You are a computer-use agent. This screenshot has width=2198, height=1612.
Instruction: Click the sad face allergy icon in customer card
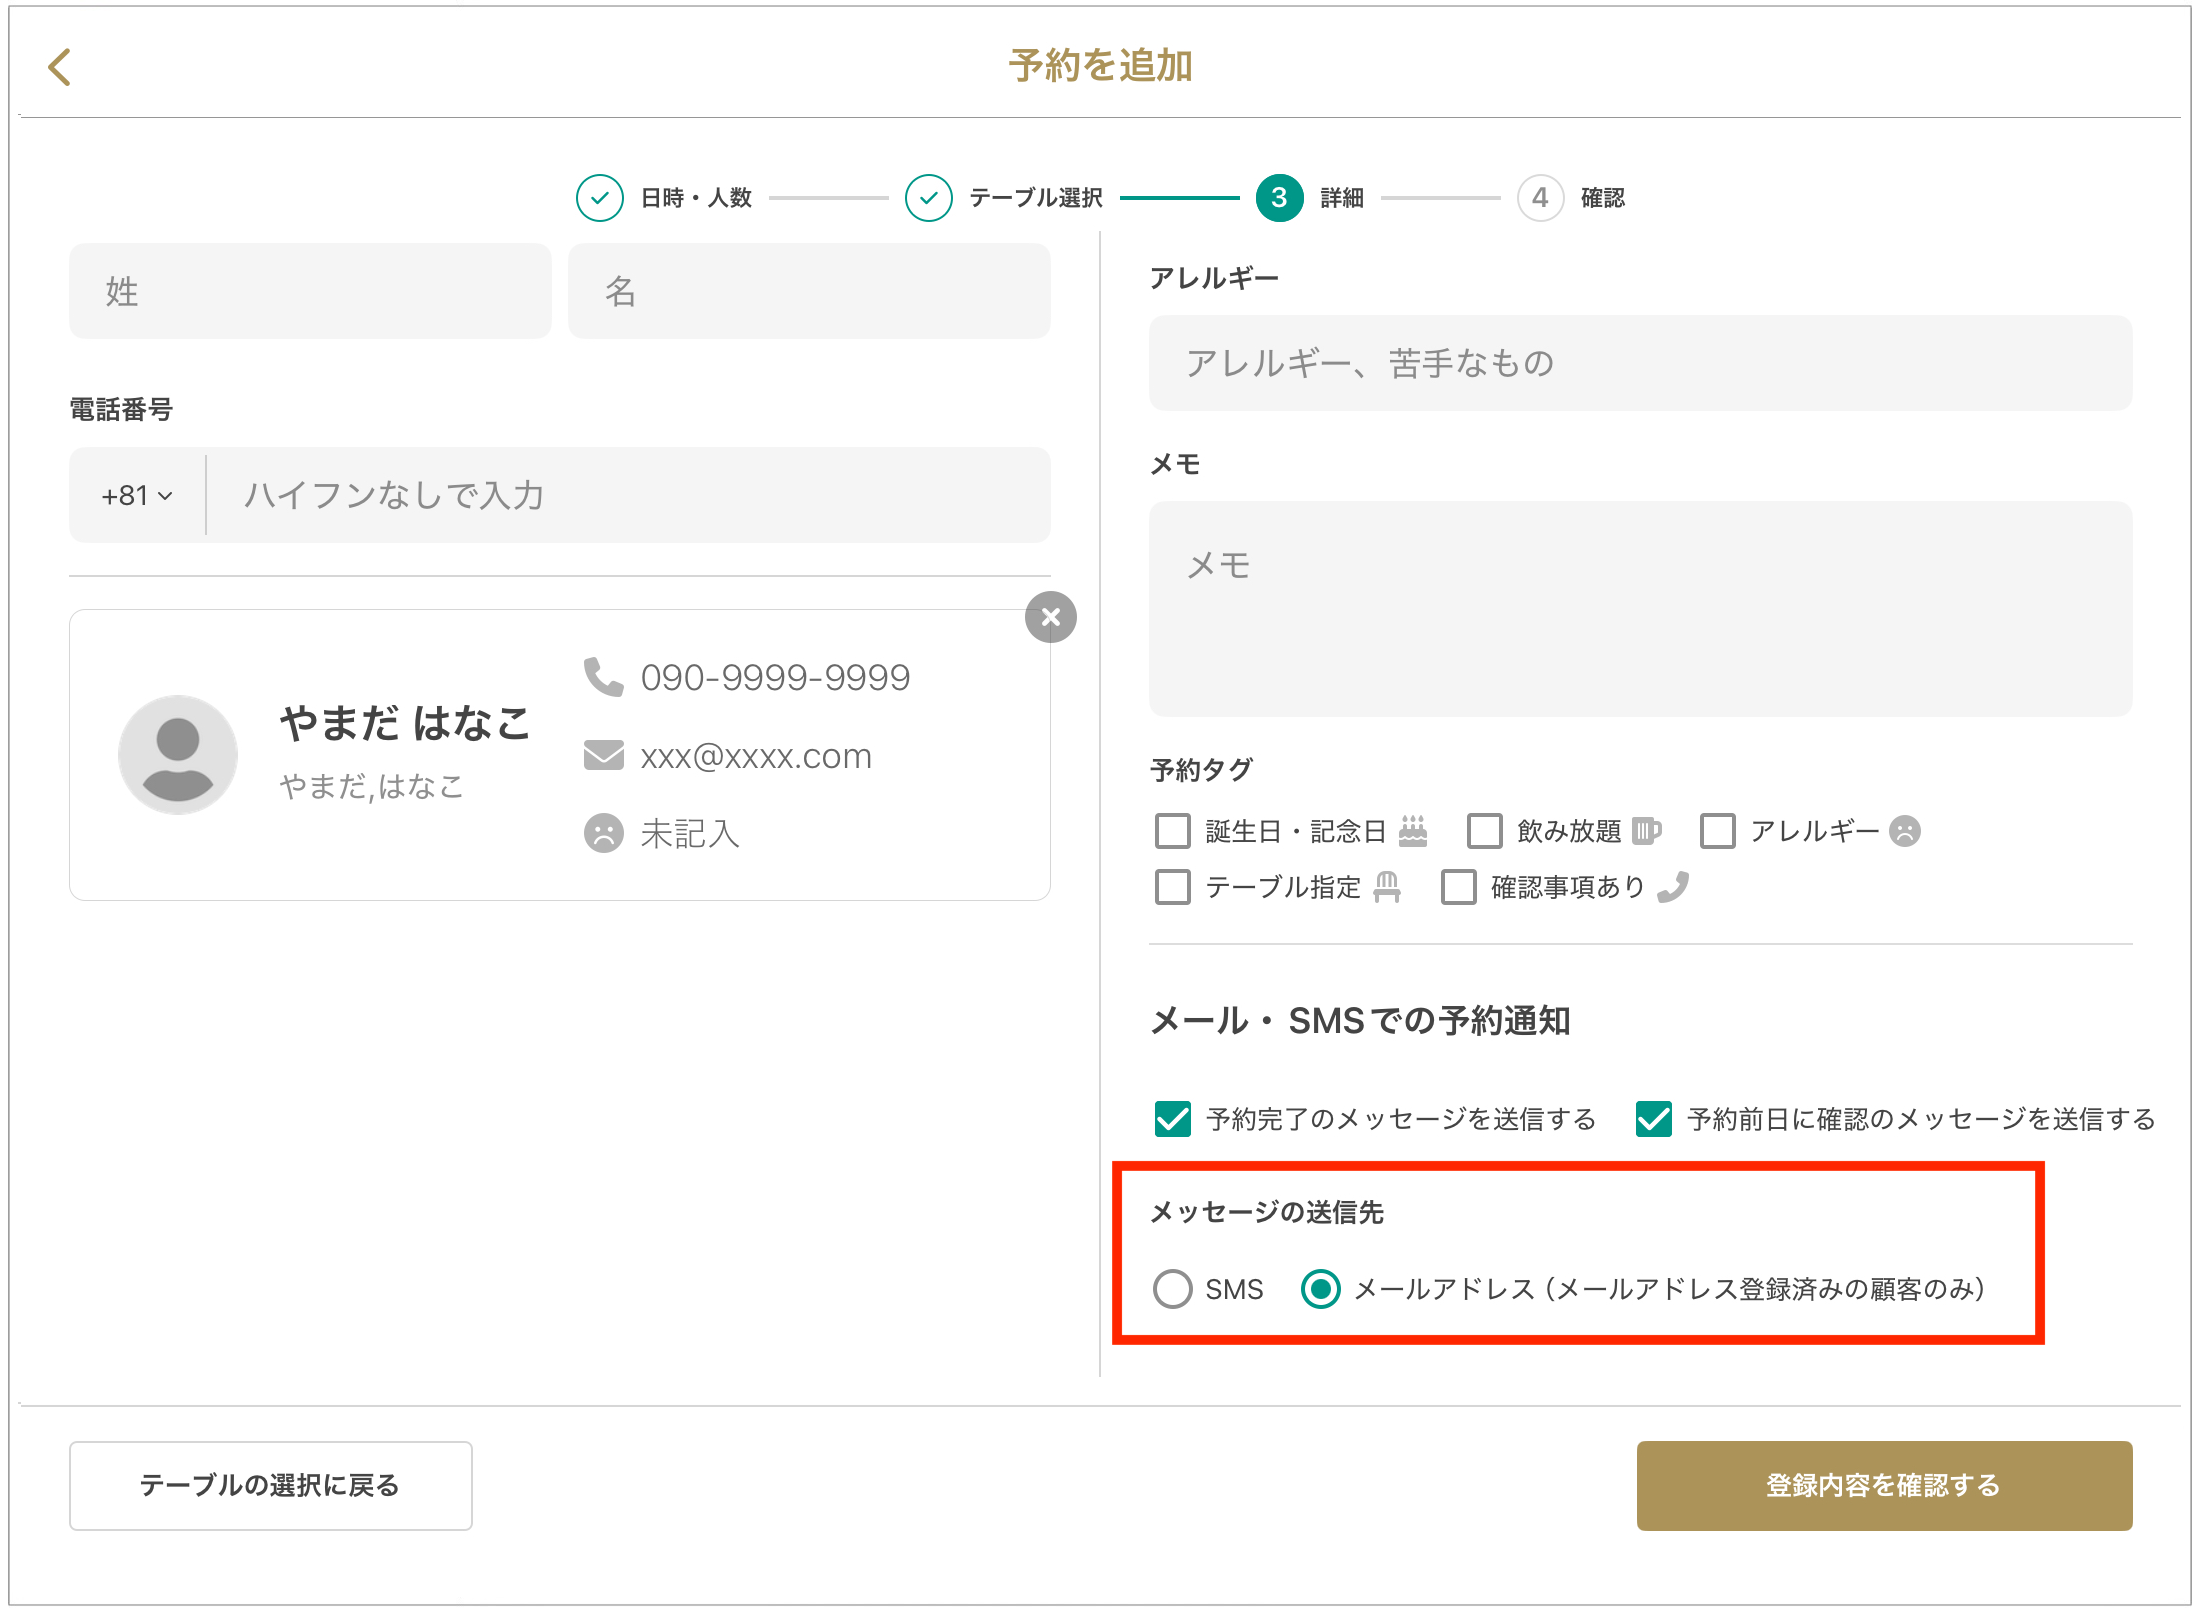[x=603, y=833]
